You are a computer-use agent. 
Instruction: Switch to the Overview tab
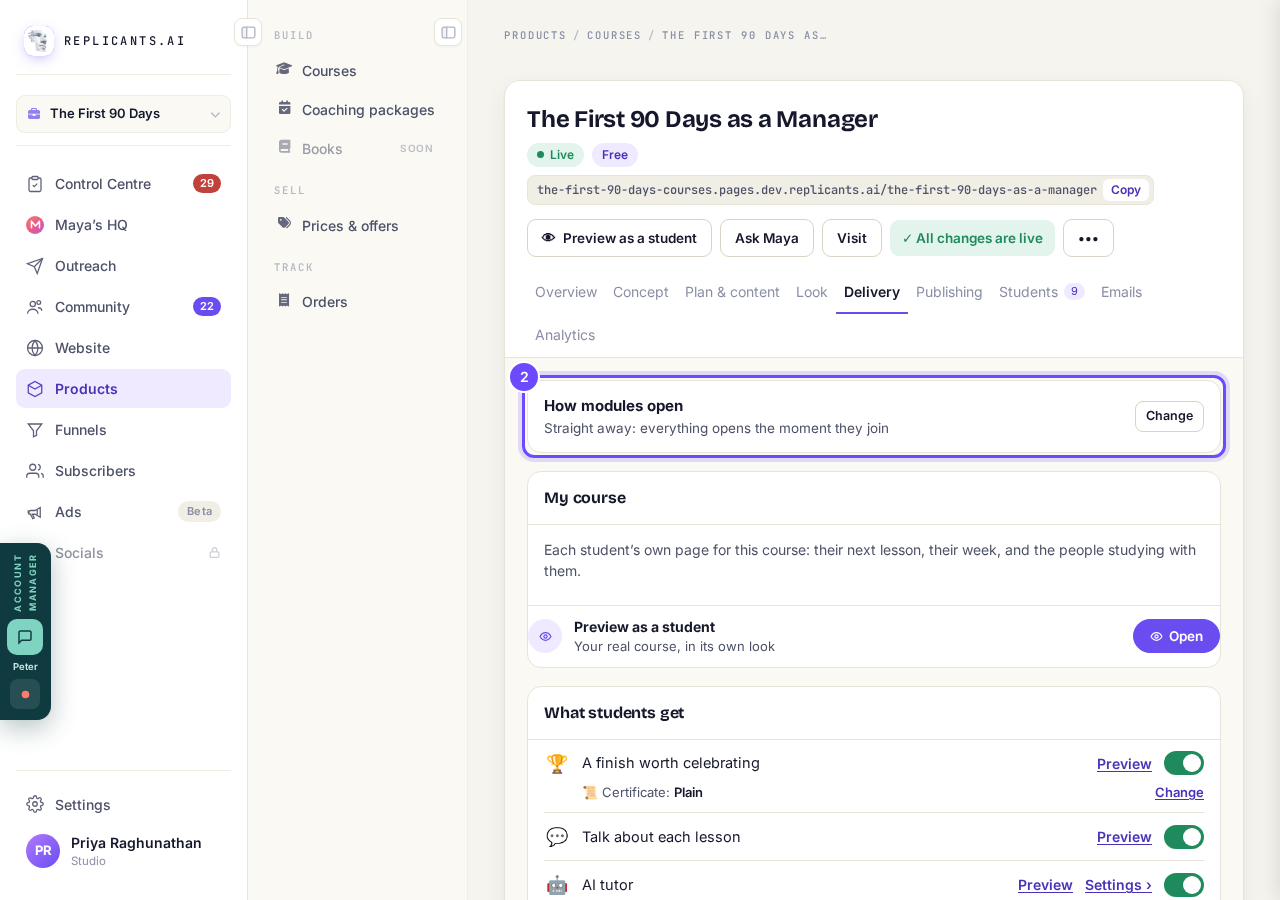566,292
